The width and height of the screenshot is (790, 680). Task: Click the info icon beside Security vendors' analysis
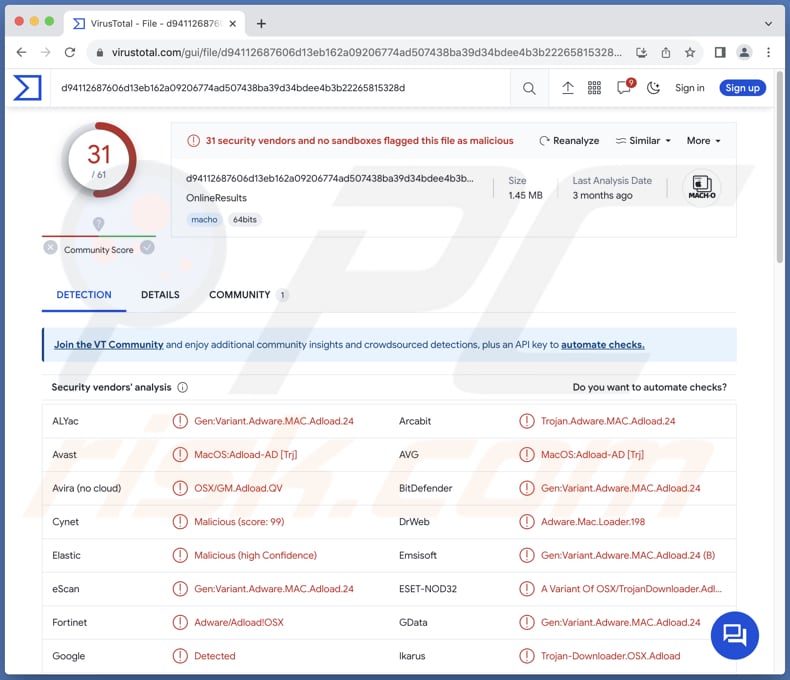pos(183,387)
